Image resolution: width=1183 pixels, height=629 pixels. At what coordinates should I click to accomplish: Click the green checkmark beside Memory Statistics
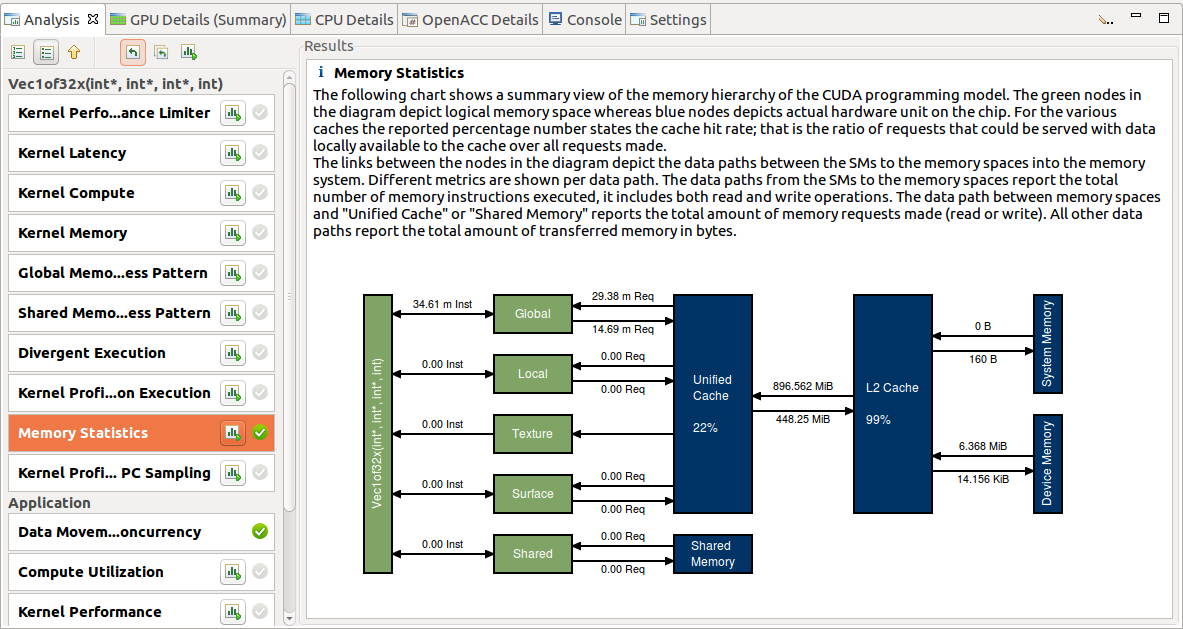pyautogui.click(x=259, y=433)
